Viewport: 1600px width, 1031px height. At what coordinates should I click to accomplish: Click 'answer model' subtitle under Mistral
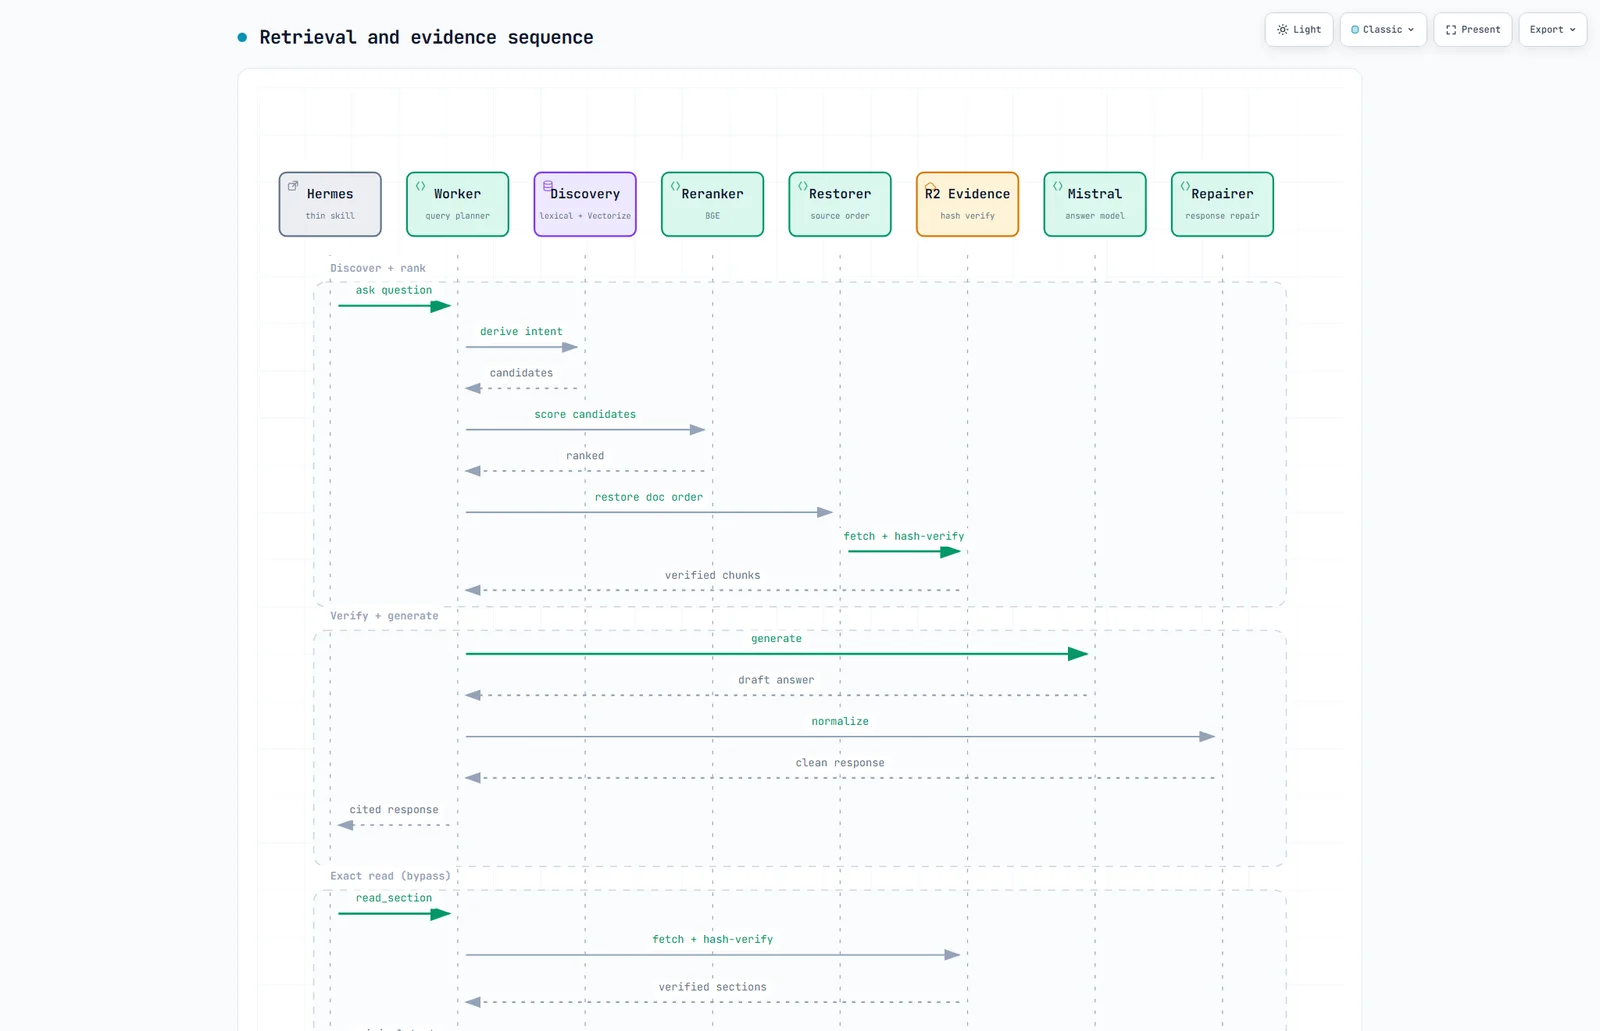[1095, 216]
